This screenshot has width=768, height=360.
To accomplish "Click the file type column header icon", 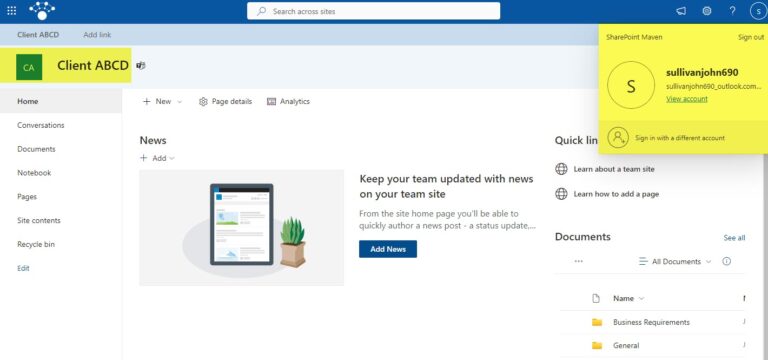I will click(596, 298).
